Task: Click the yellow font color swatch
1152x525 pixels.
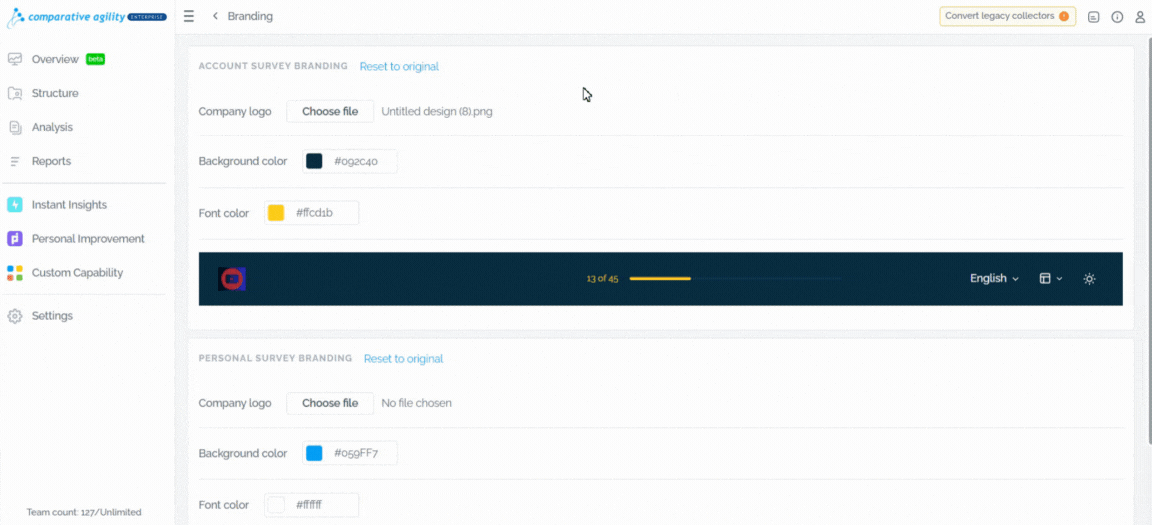Action: 276,213
